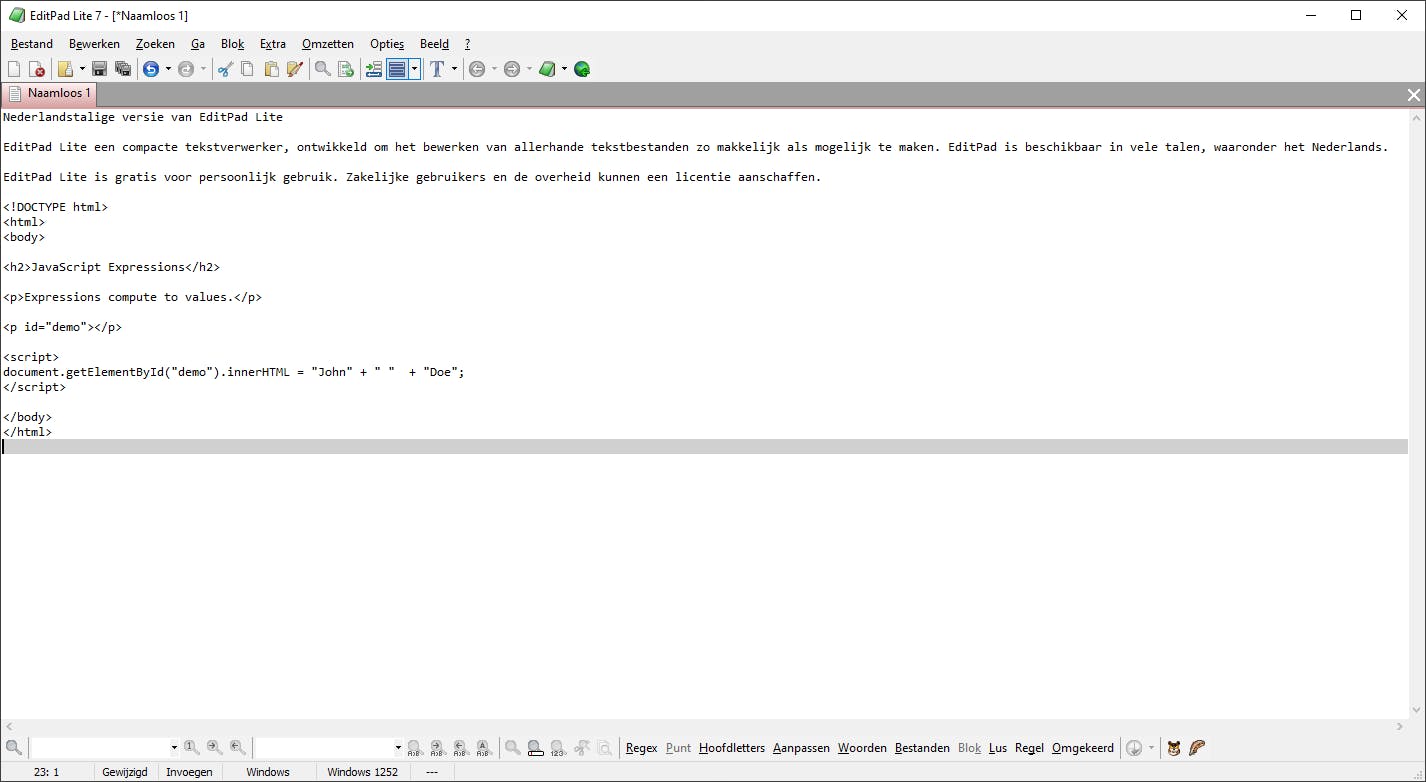Click the save all files icon

(123, 69)
